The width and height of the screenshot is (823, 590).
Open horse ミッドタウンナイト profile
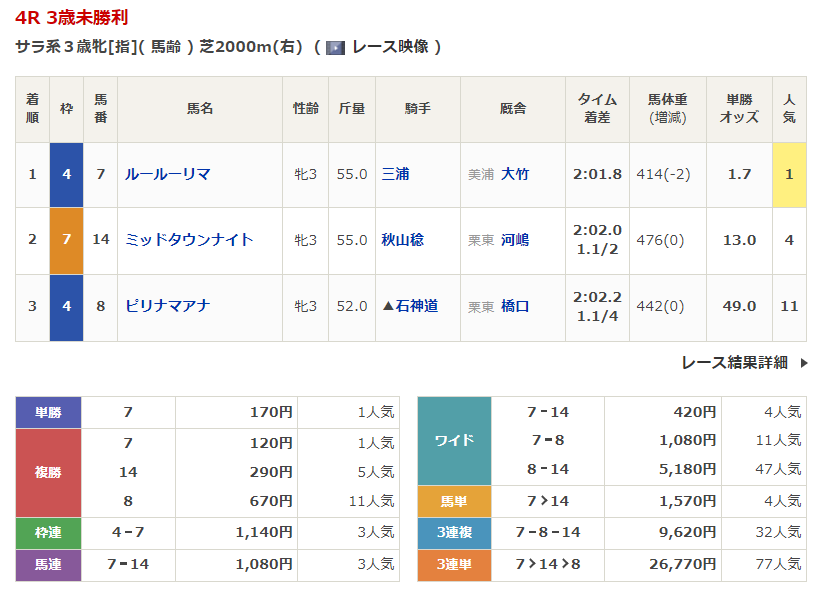point(188,240)
